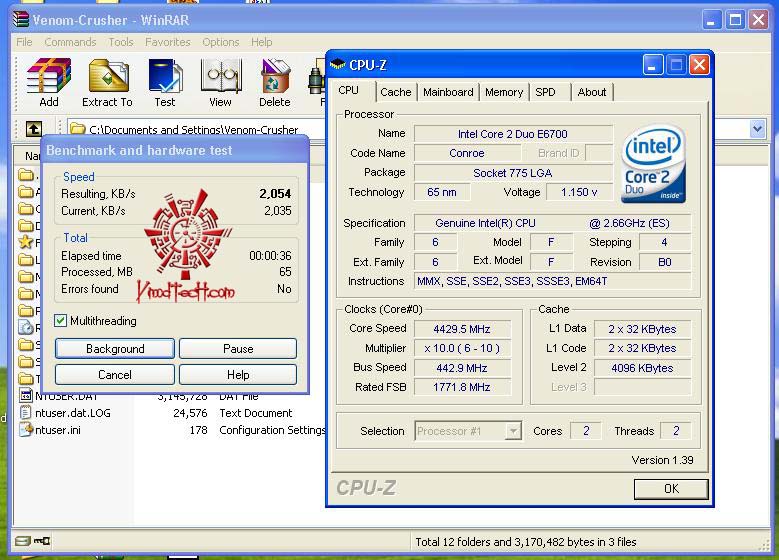
Task: Click the Background button in benchmark dialog
Action: [115, 348]
